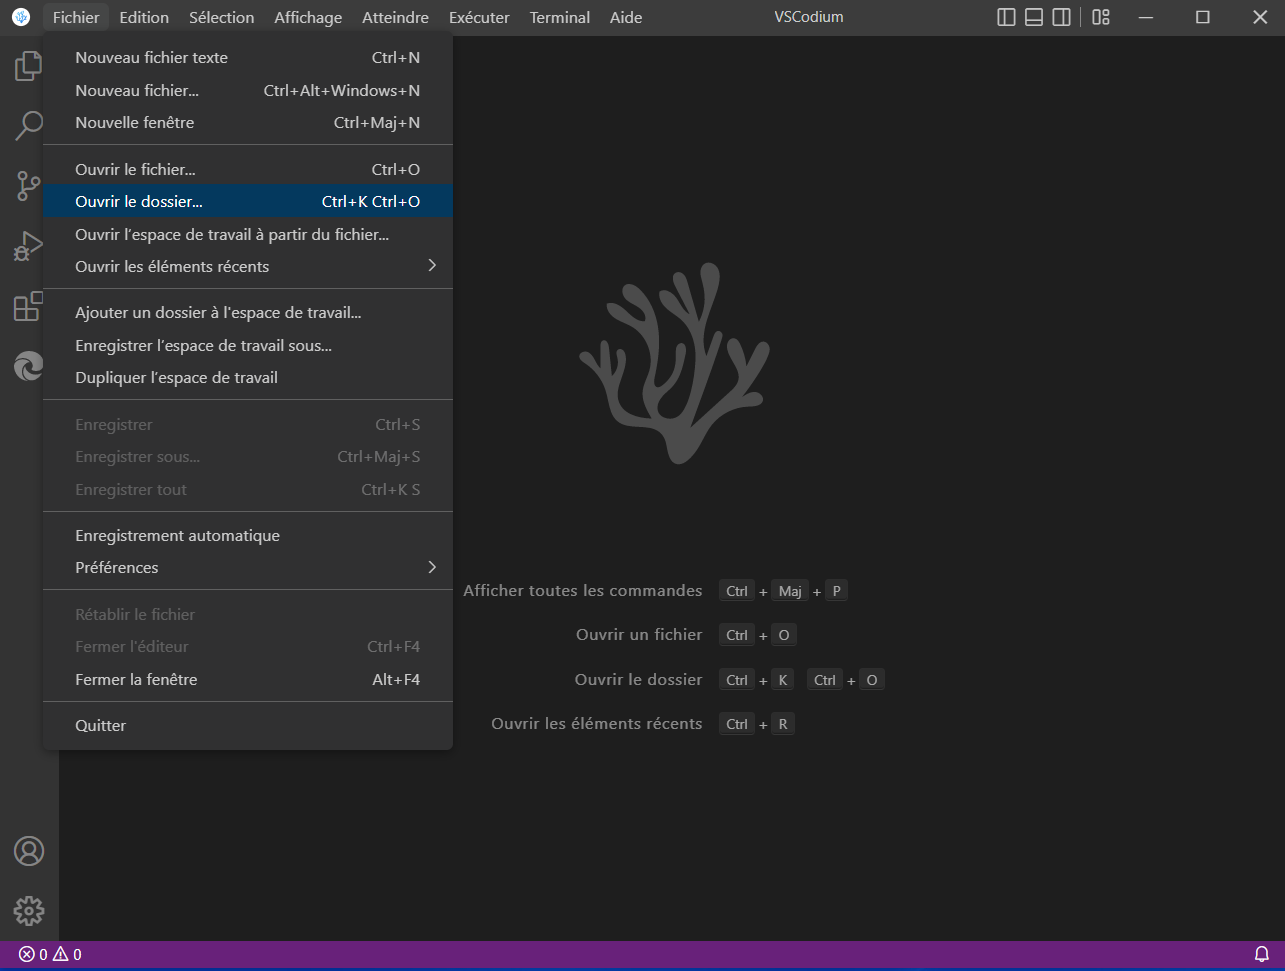1285x971 pixels.
Task: Toggle Enregistrement automatique option
Action: (177, 536)
